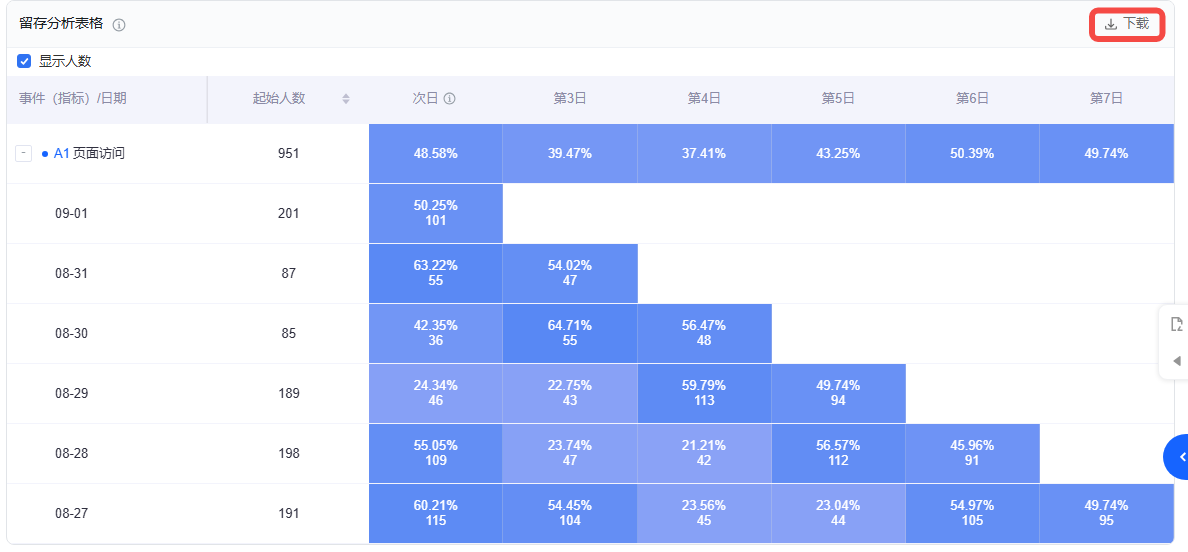Click the 第7日 column header

1106,99
